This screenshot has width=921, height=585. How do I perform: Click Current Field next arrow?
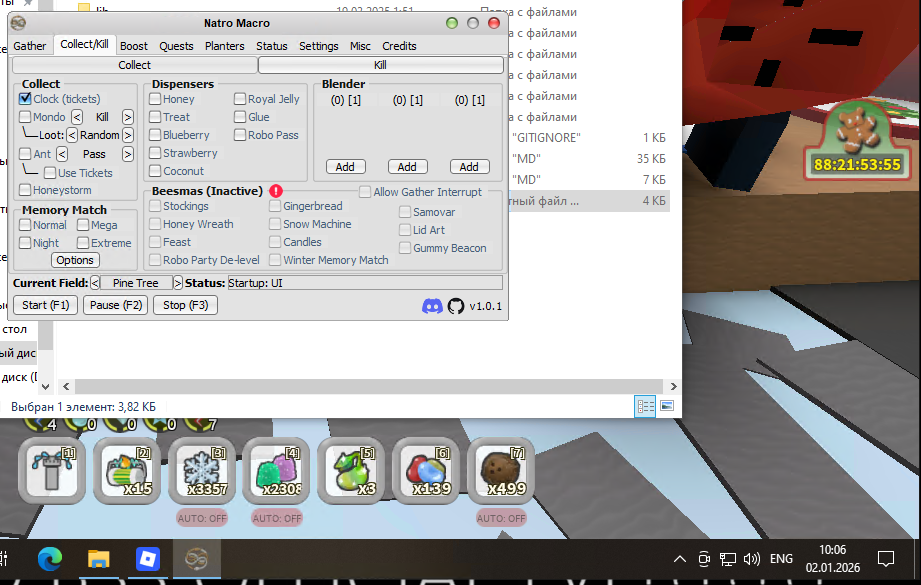tap(178, 283)
